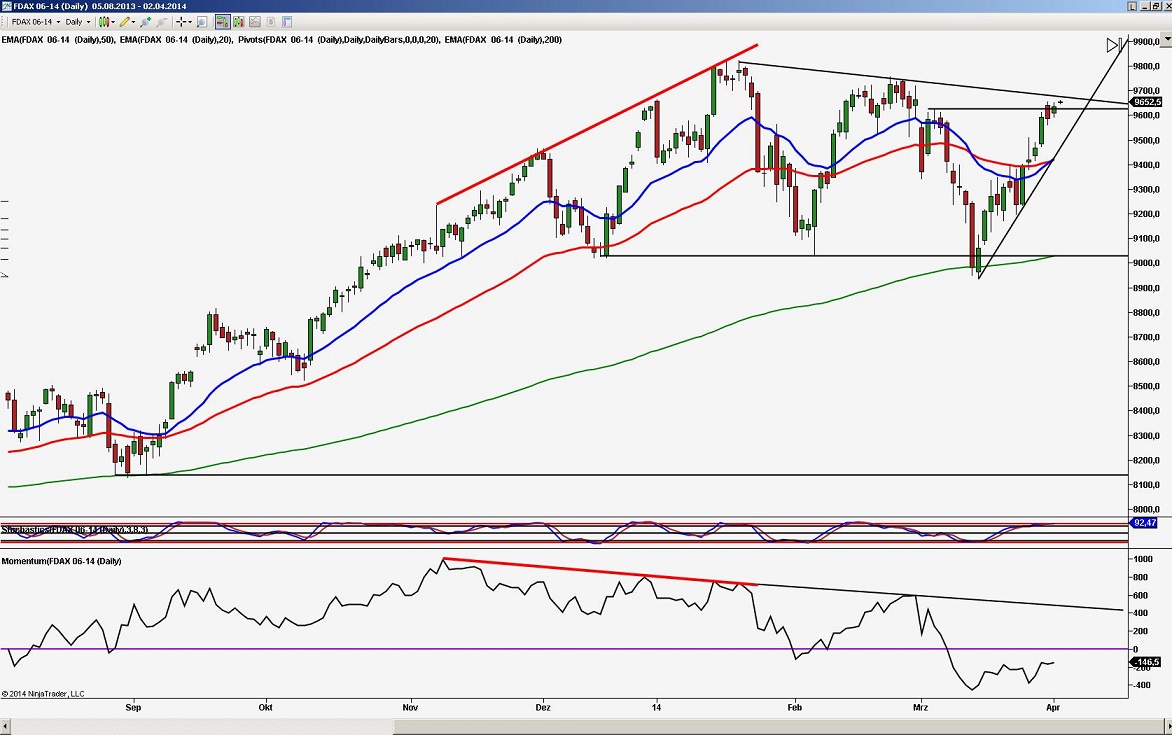Select the zoom-out magnifier tool
This screenshot has height=735, width=1172.
click(162, 21)
